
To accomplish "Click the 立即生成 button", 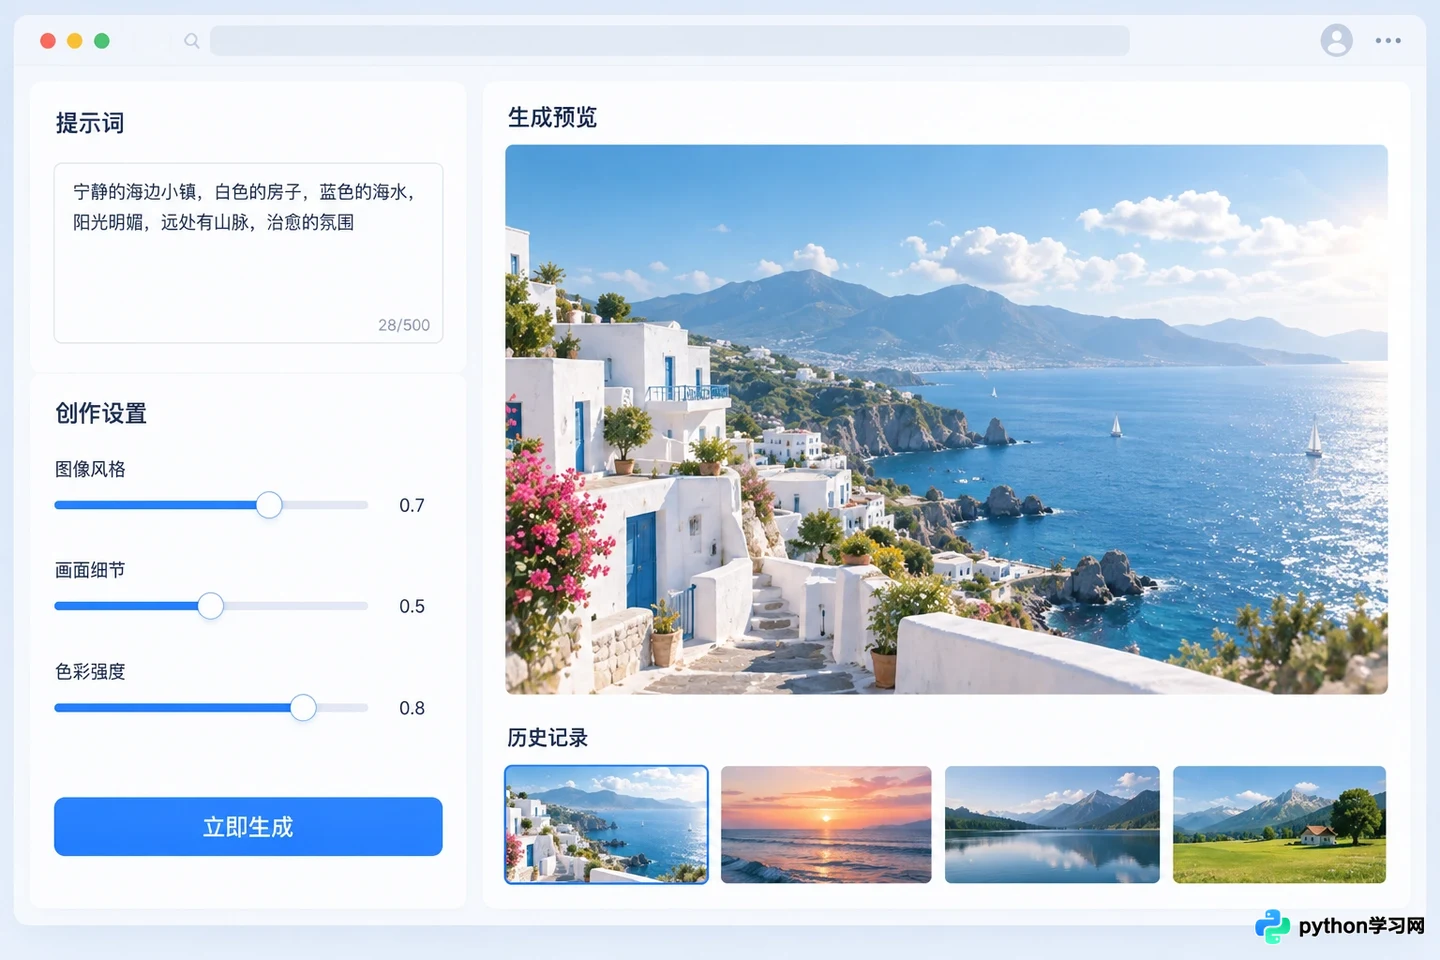I will tap(248, 826).
